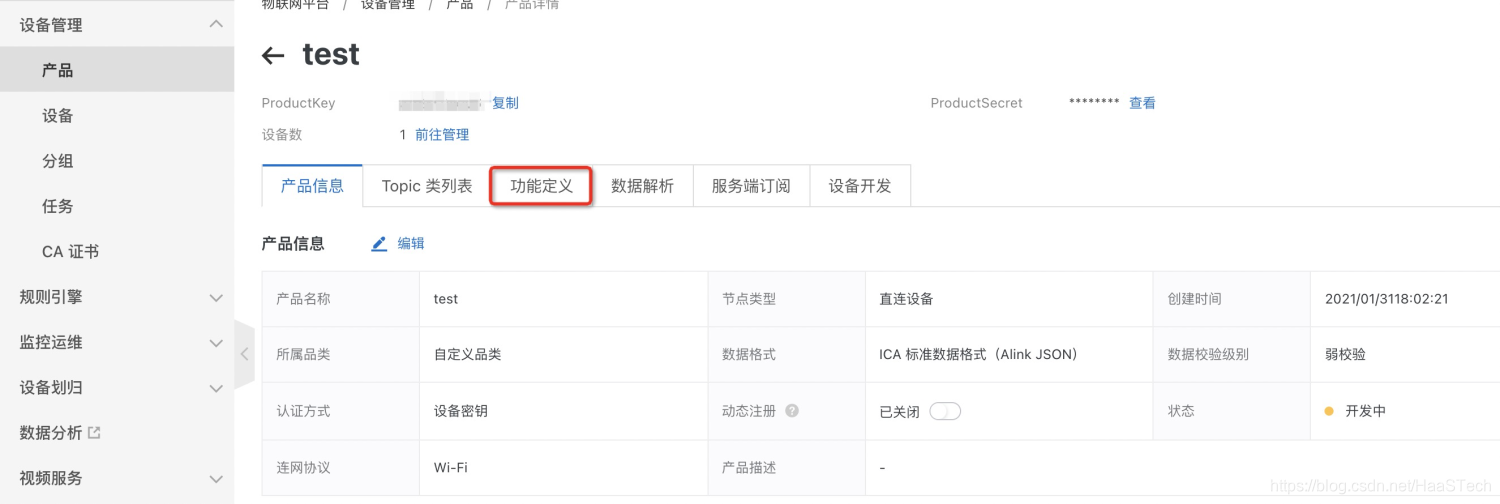
Task: Open 设备 in the sidebar
Action: [x=58, y=116]
